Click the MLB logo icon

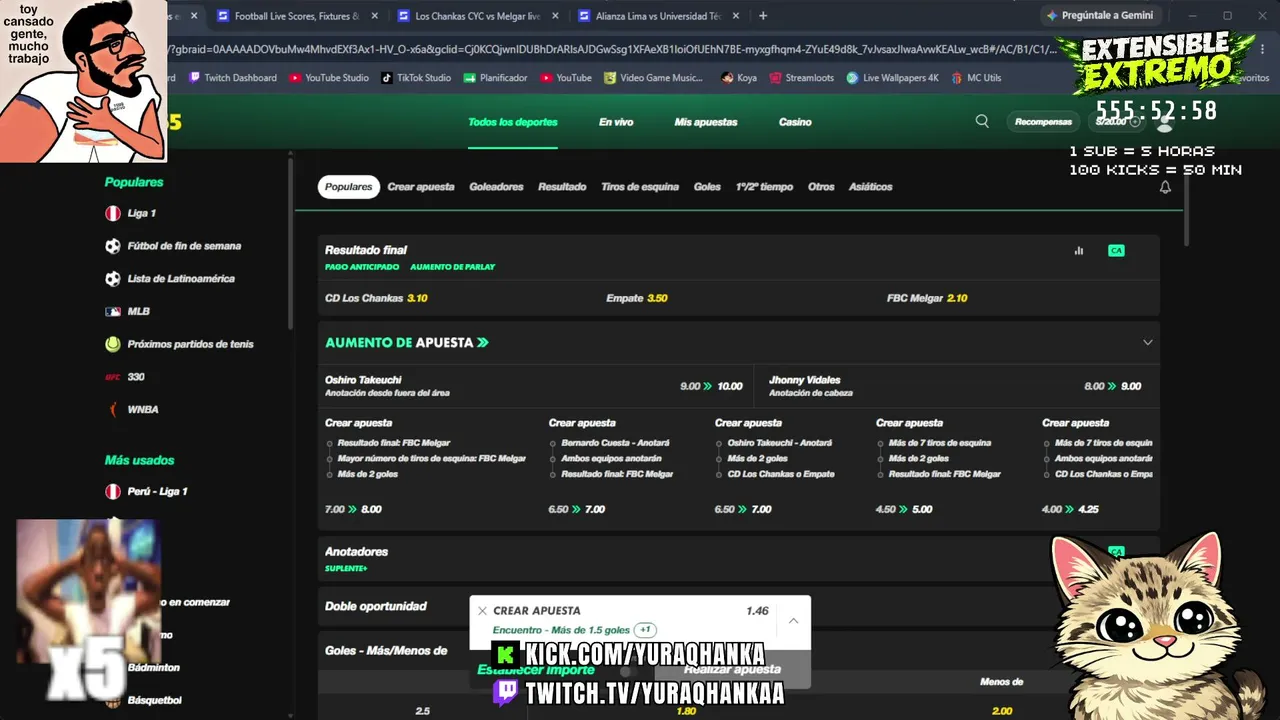coord(113,312)
